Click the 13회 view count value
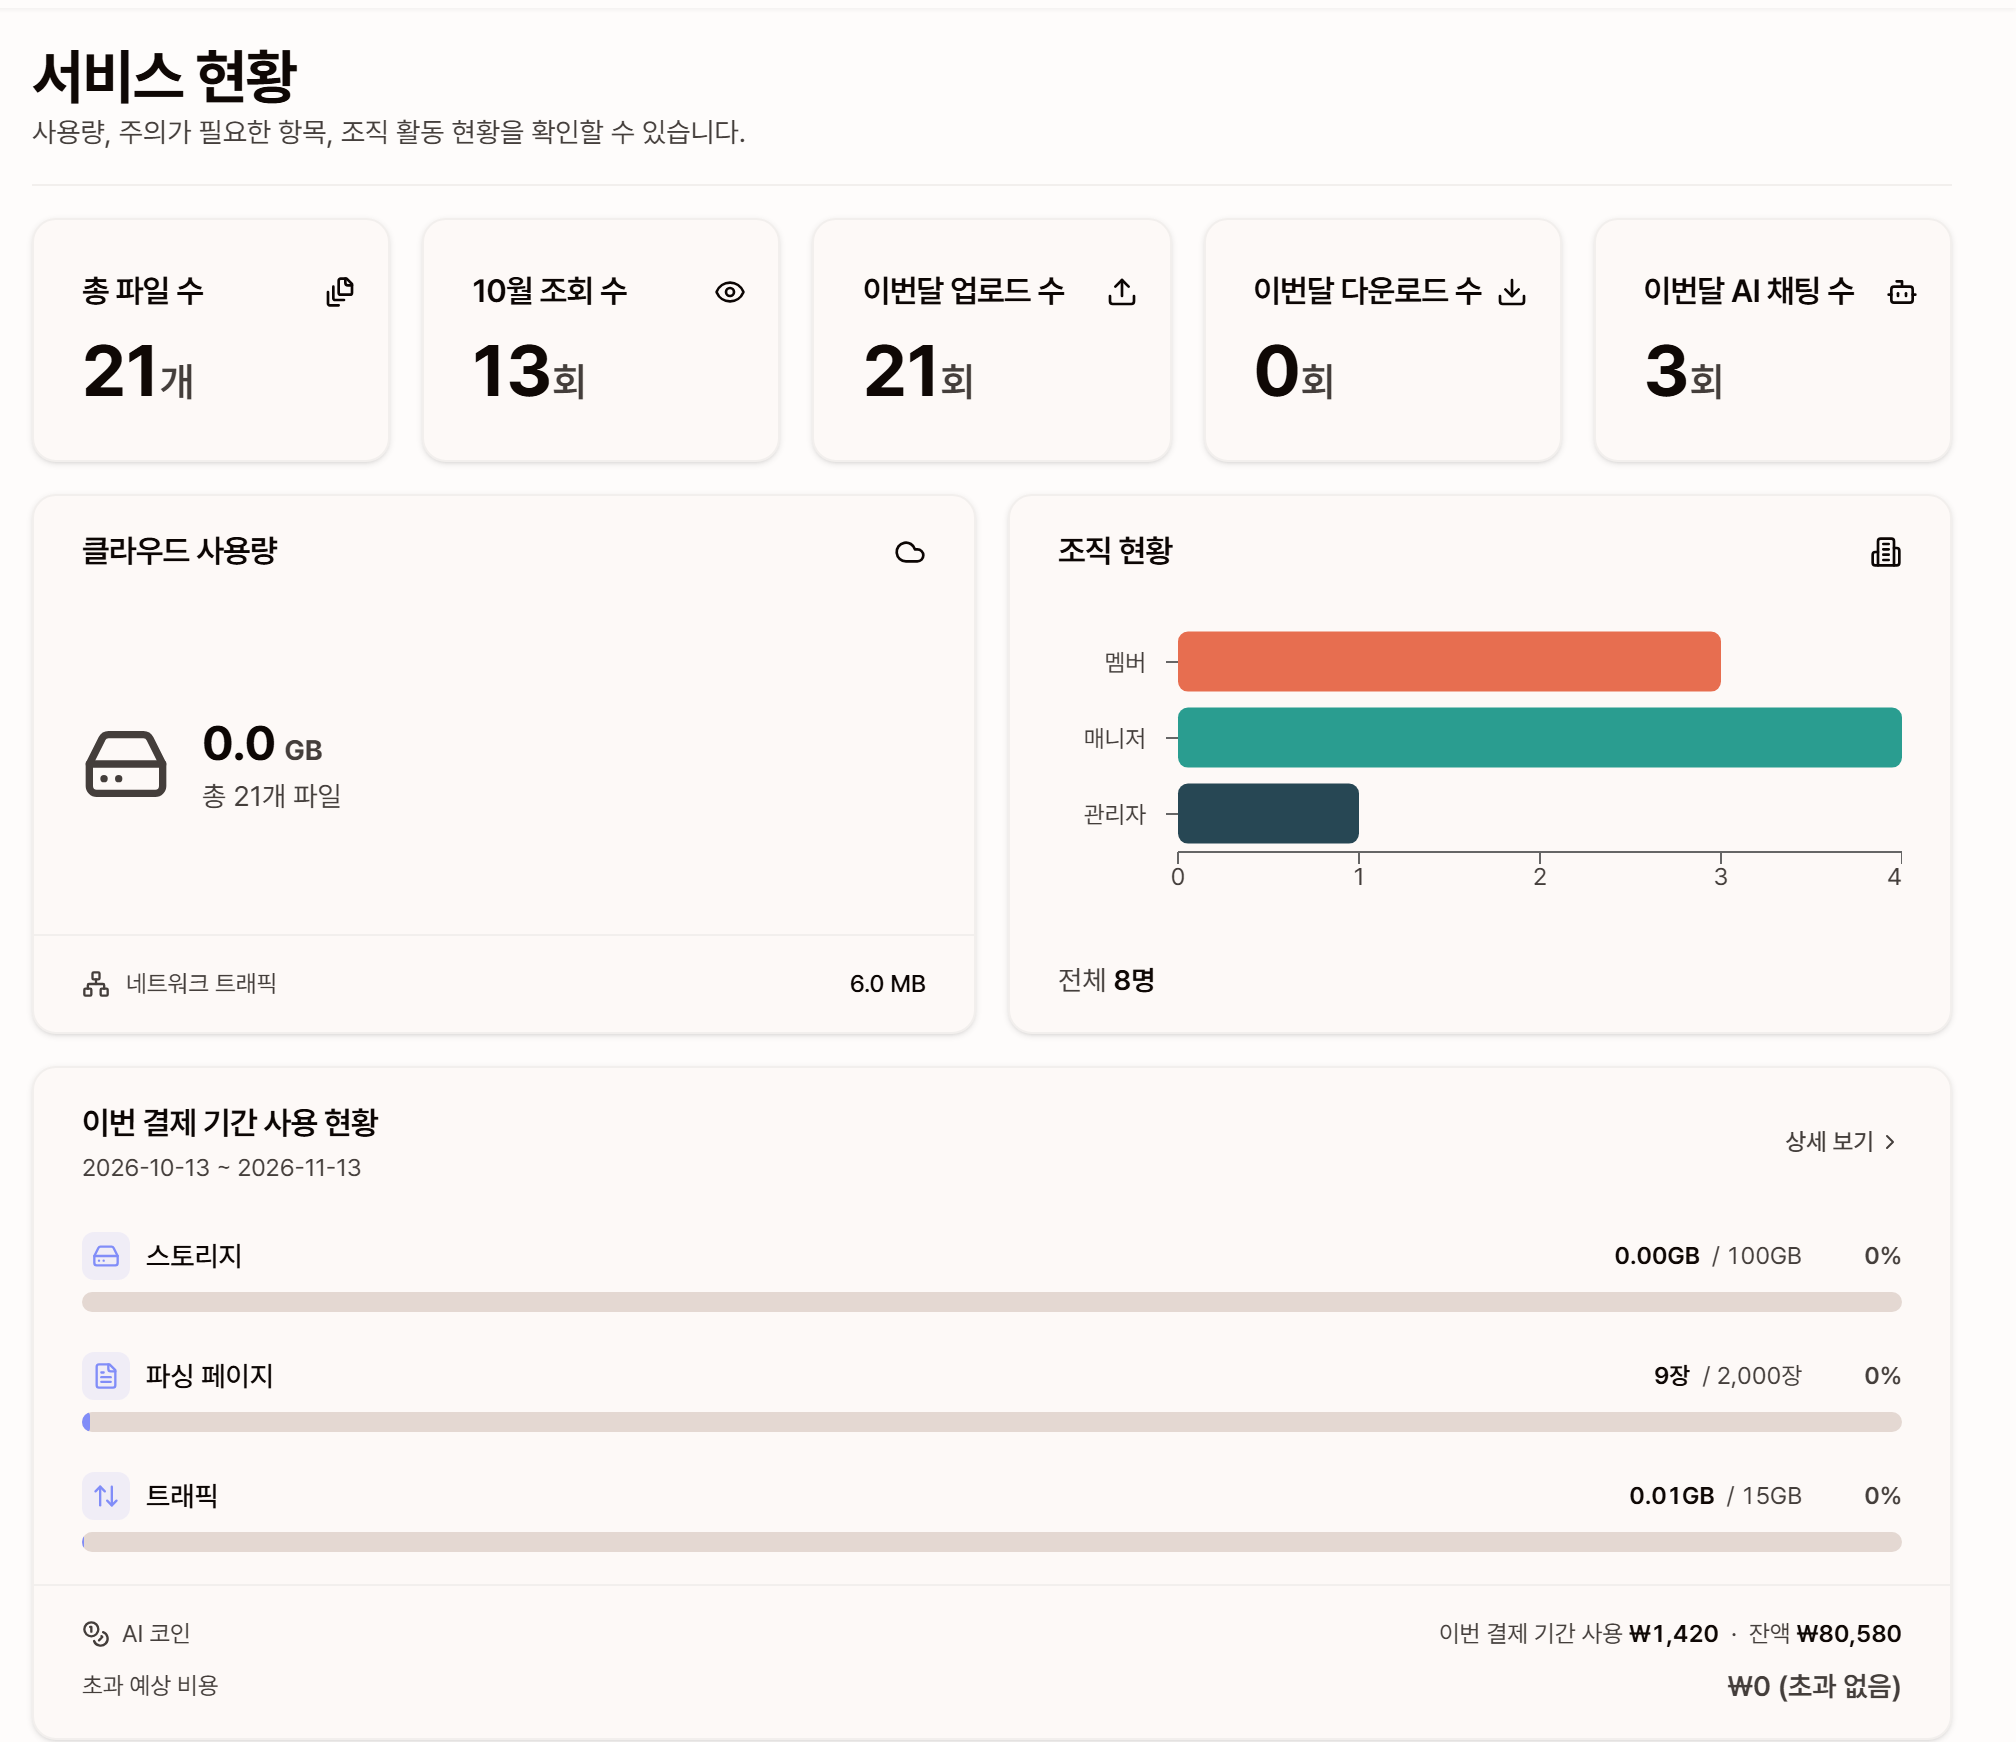Screen dimensions: 2016x1742 528,372
